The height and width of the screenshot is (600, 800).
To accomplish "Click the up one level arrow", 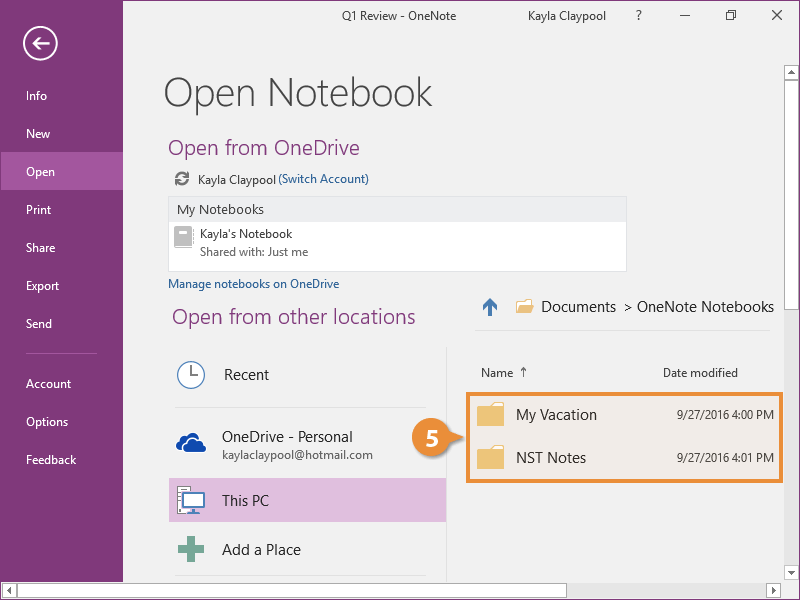I will pyautogui.click(x=490, y=307).
